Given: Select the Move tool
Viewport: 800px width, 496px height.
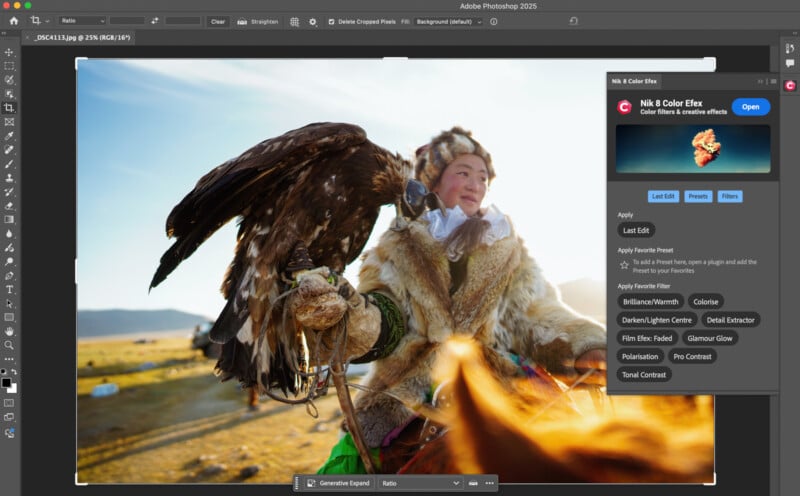Looking at the screenshot, I should point(9,51).
